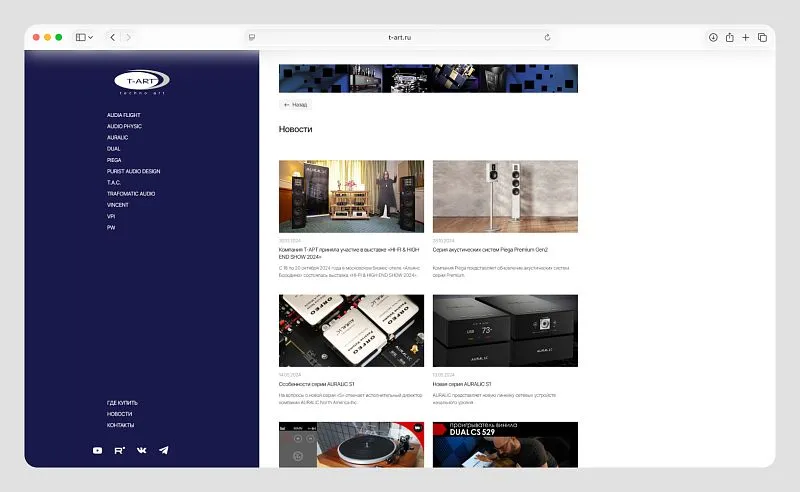Show the tab overview
Viewport: 800px width, 492px height.
pos(762,37)
